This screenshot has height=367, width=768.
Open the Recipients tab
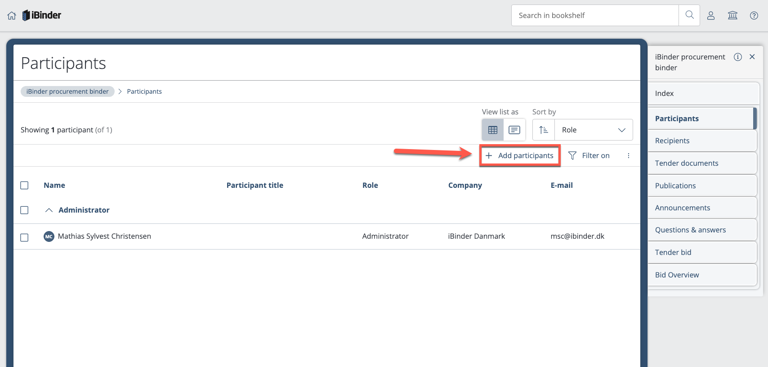[x=702, y=141]
